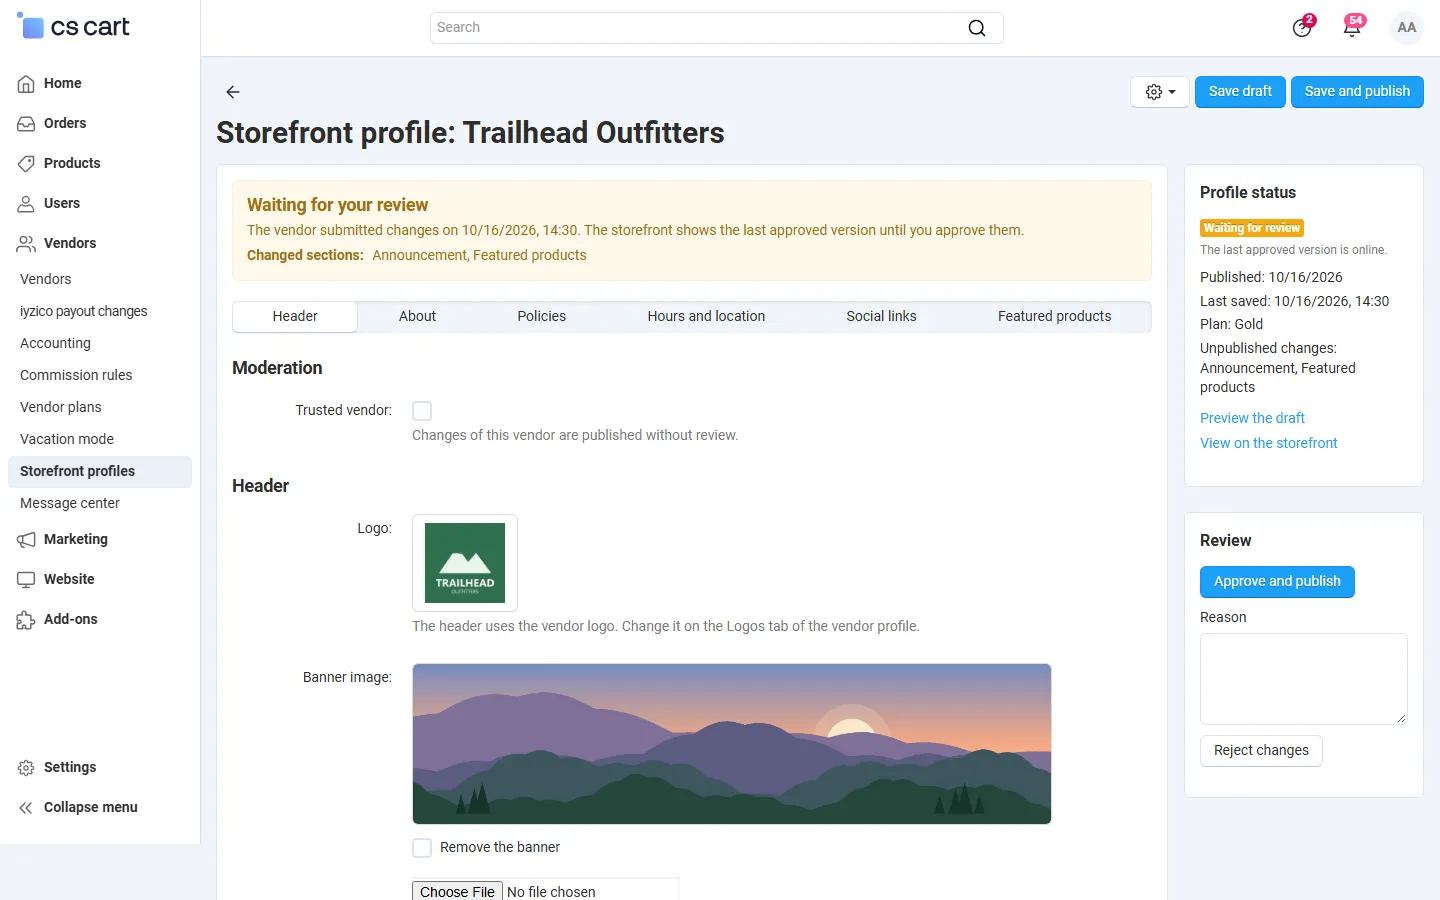Open the Preview the draft link

point(1252,418)
